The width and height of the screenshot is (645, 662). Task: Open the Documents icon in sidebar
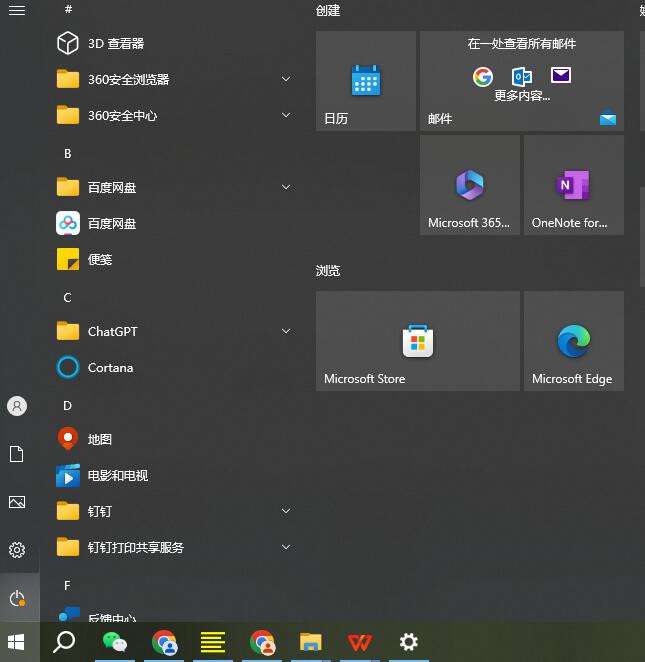(17, 454)
